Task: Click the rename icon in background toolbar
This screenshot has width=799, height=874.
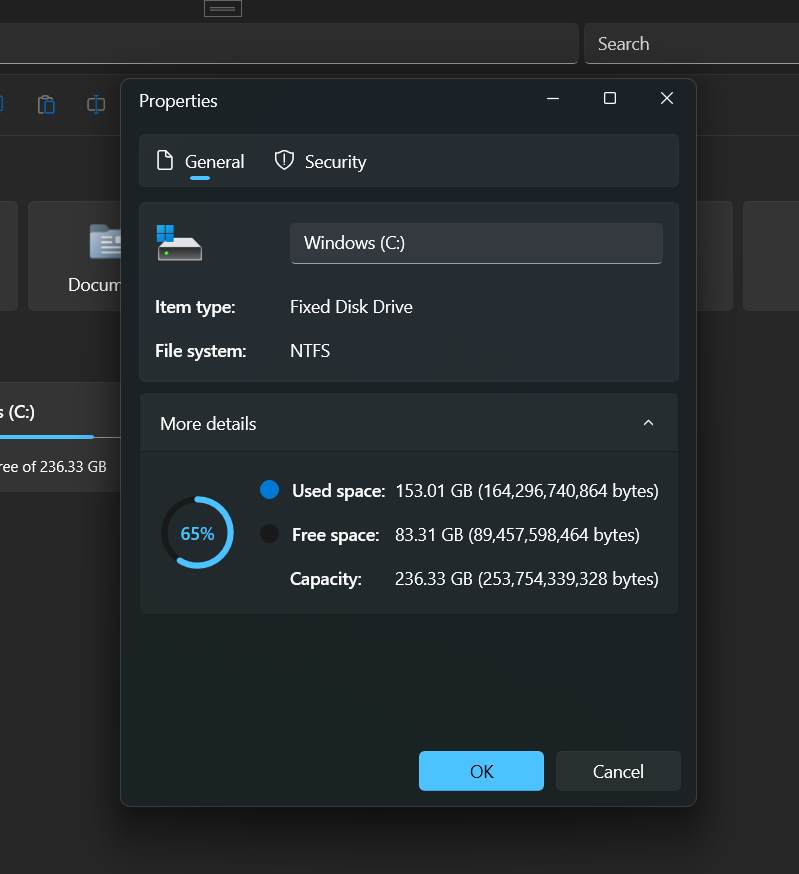Action: (96, 104)
